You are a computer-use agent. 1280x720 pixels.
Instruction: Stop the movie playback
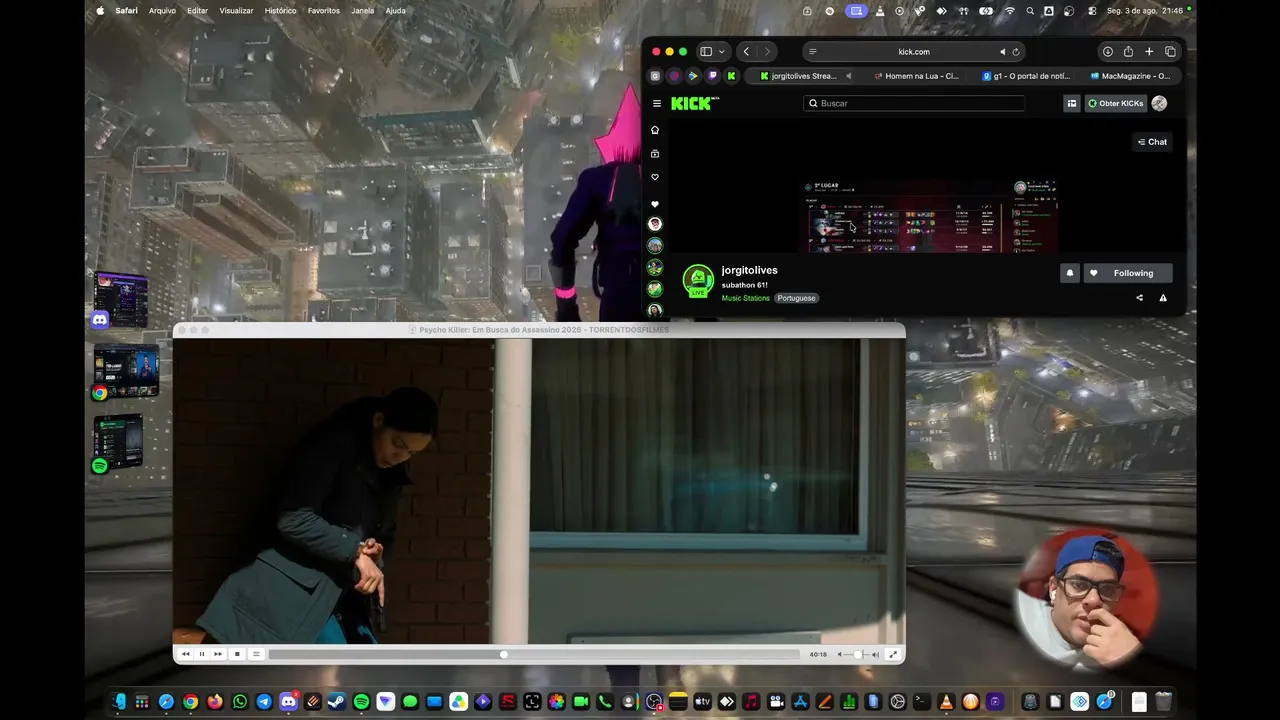click(x=237, y=654)
